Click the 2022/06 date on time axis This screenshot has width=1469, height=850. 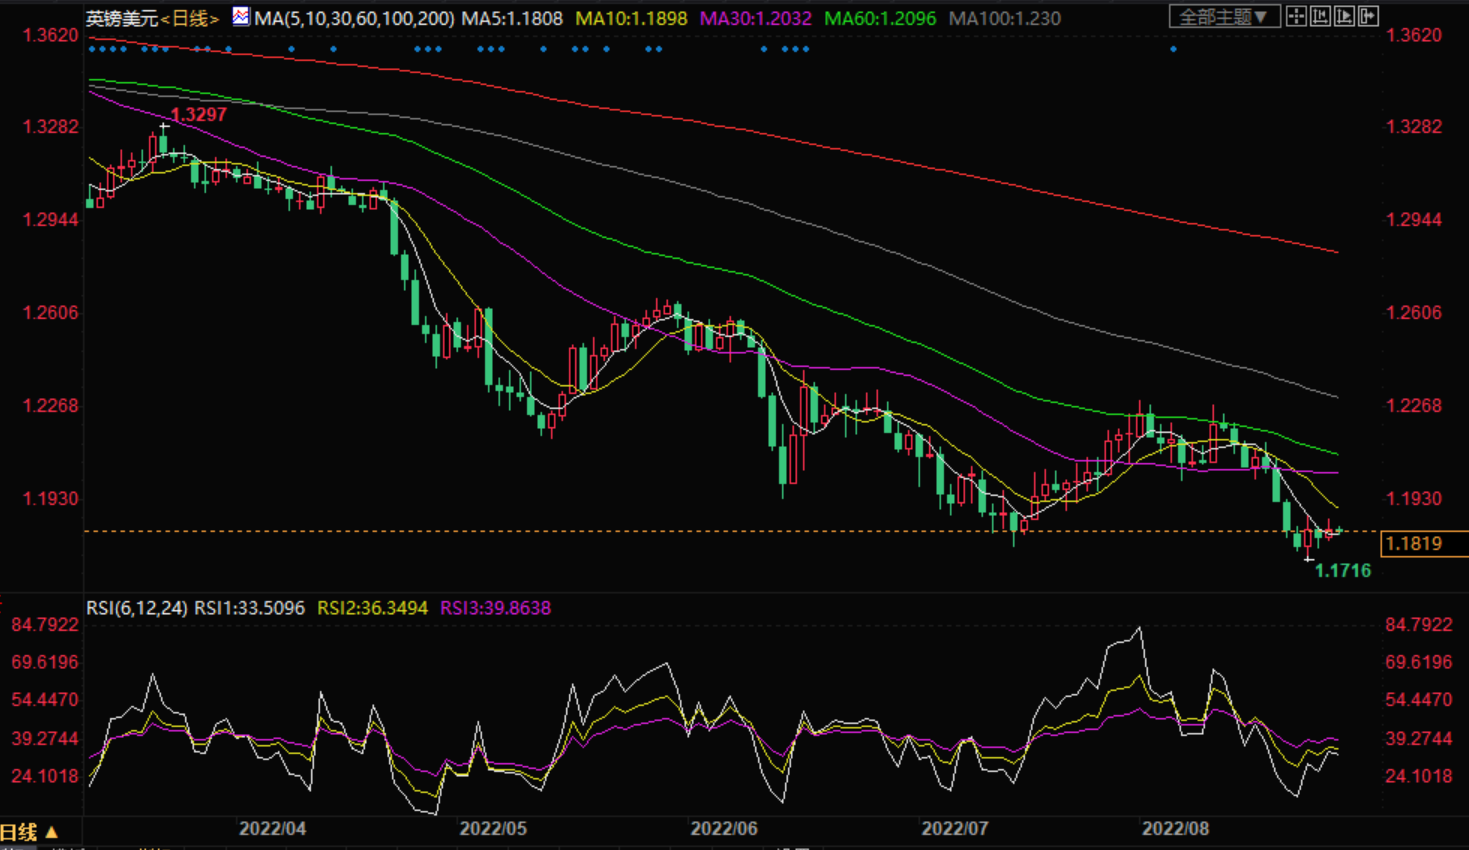click(x=723, y=829)
